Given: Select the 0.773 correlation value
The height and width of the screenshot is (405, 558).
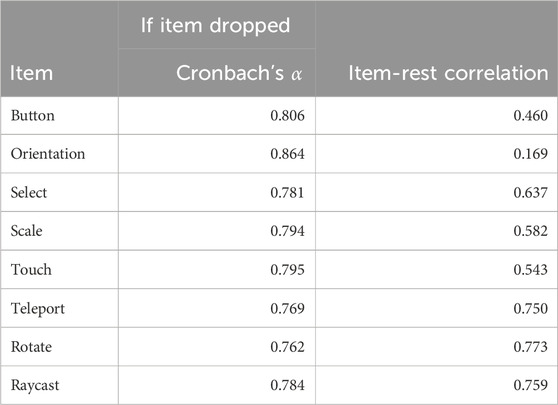Looking at the screenshot, I should coord(531,347).
